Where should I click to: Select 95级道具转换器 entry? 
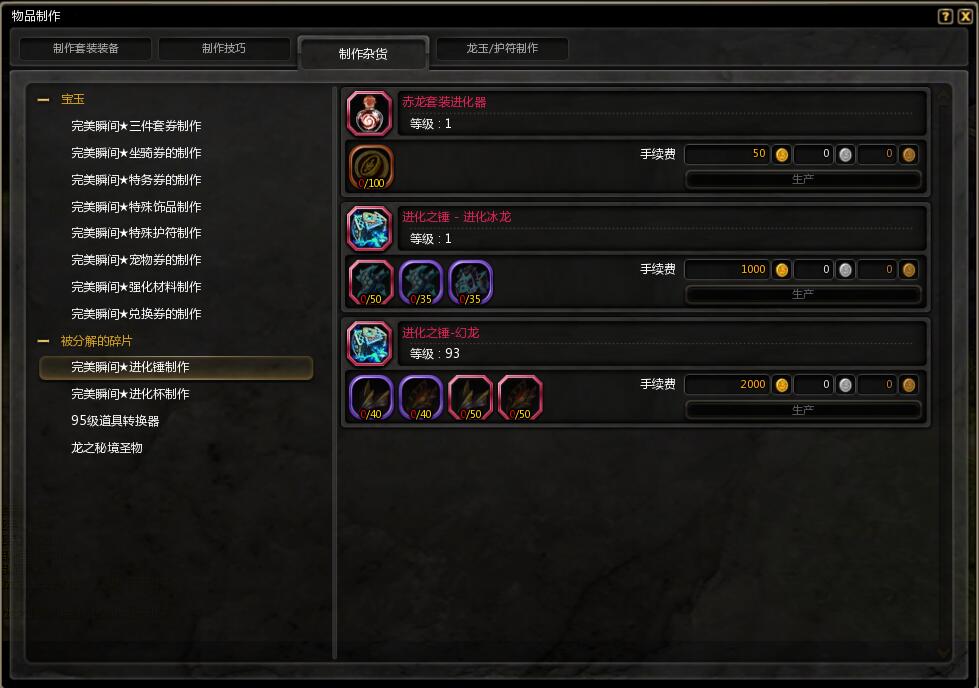pyautogui.click(x=115, y=421)
